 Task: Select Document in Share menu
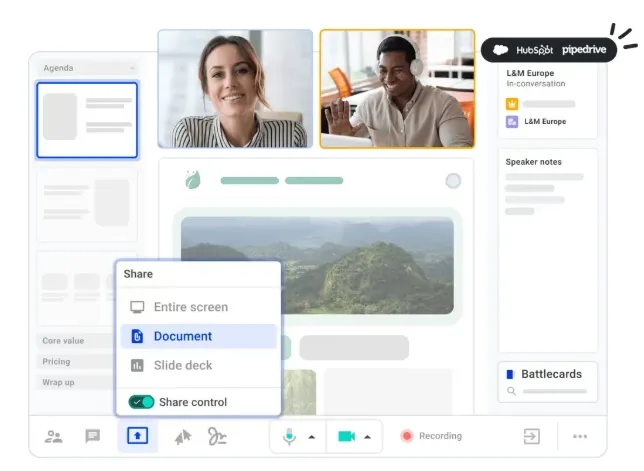tap(199, 336)
